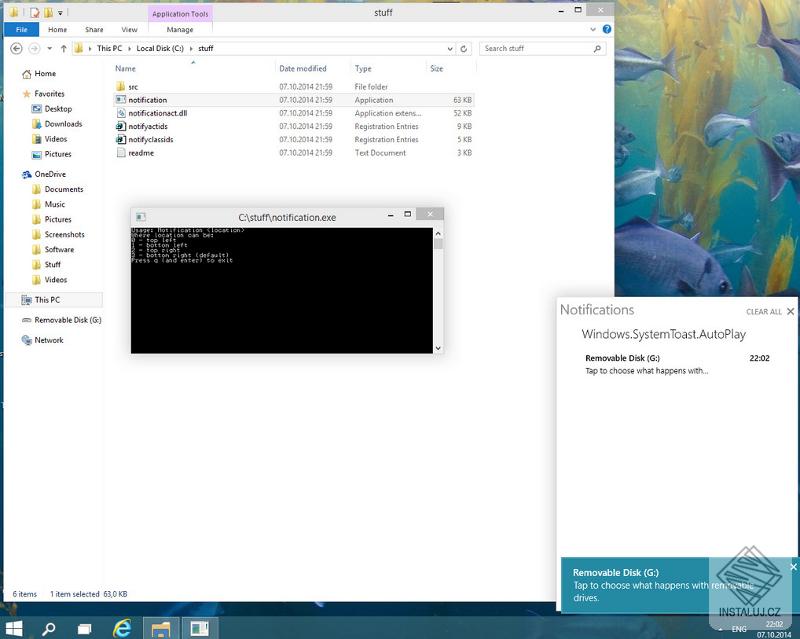800x639 pixels.
Task: Click Clear All in Notifications panel
Action: tap(764, 312)
